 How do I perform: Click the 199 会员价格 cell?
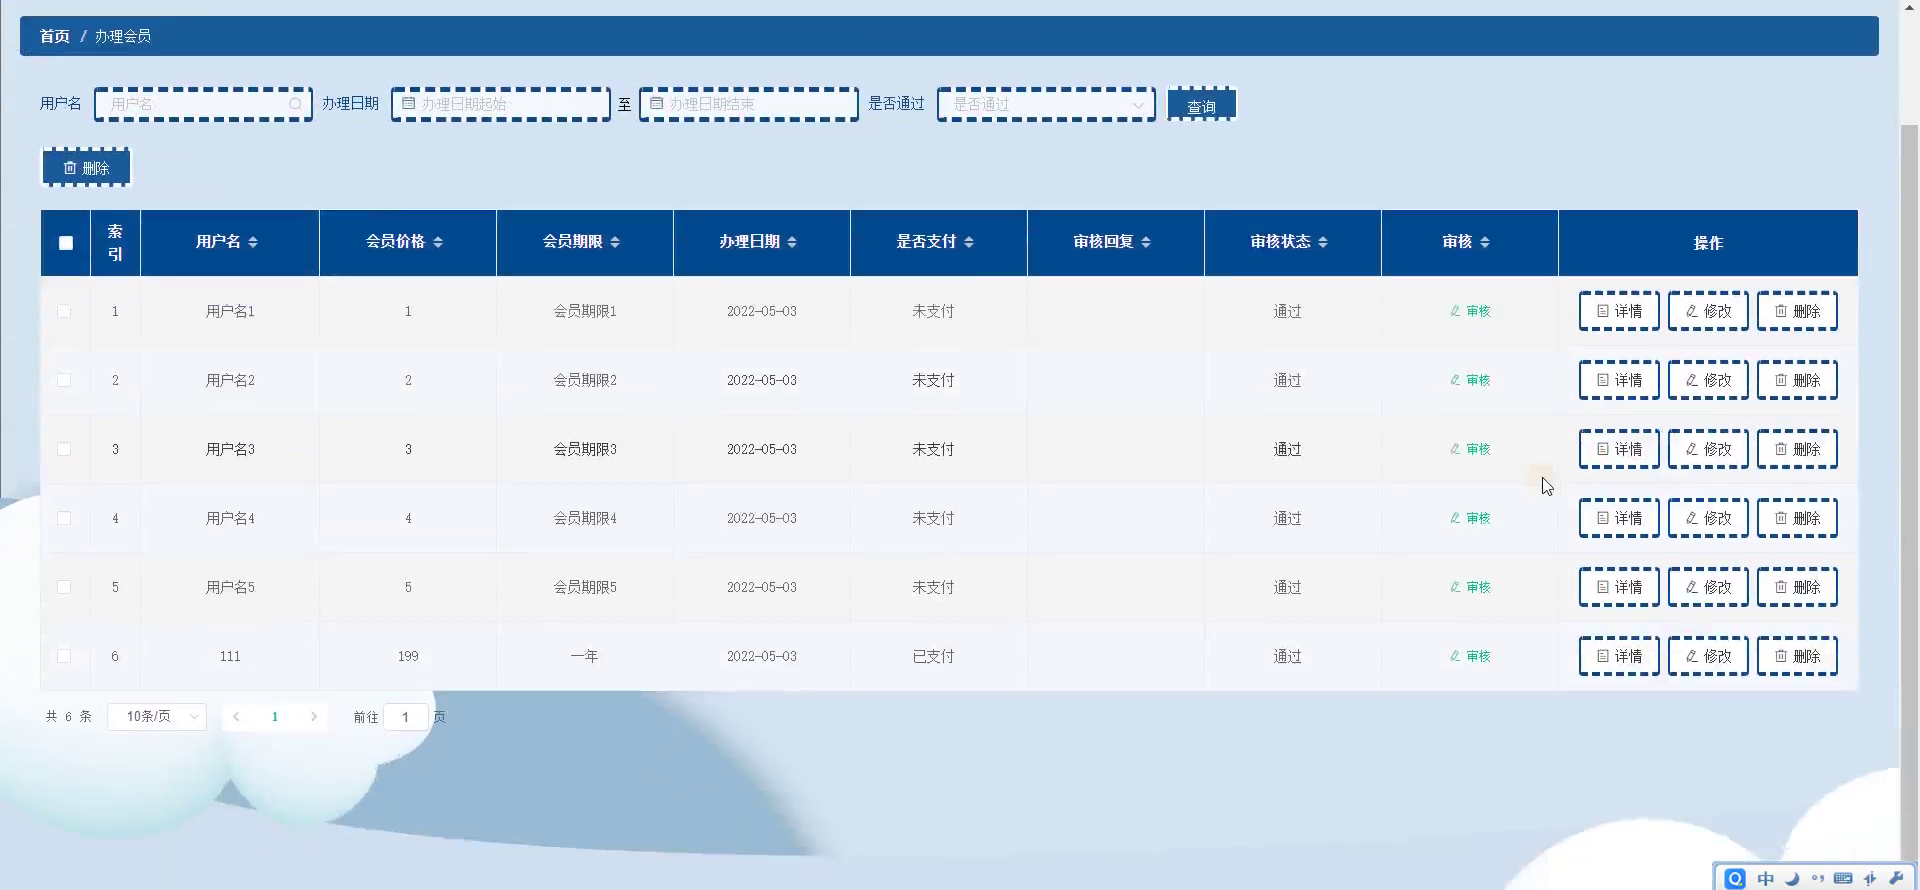[x=408, y=656]
